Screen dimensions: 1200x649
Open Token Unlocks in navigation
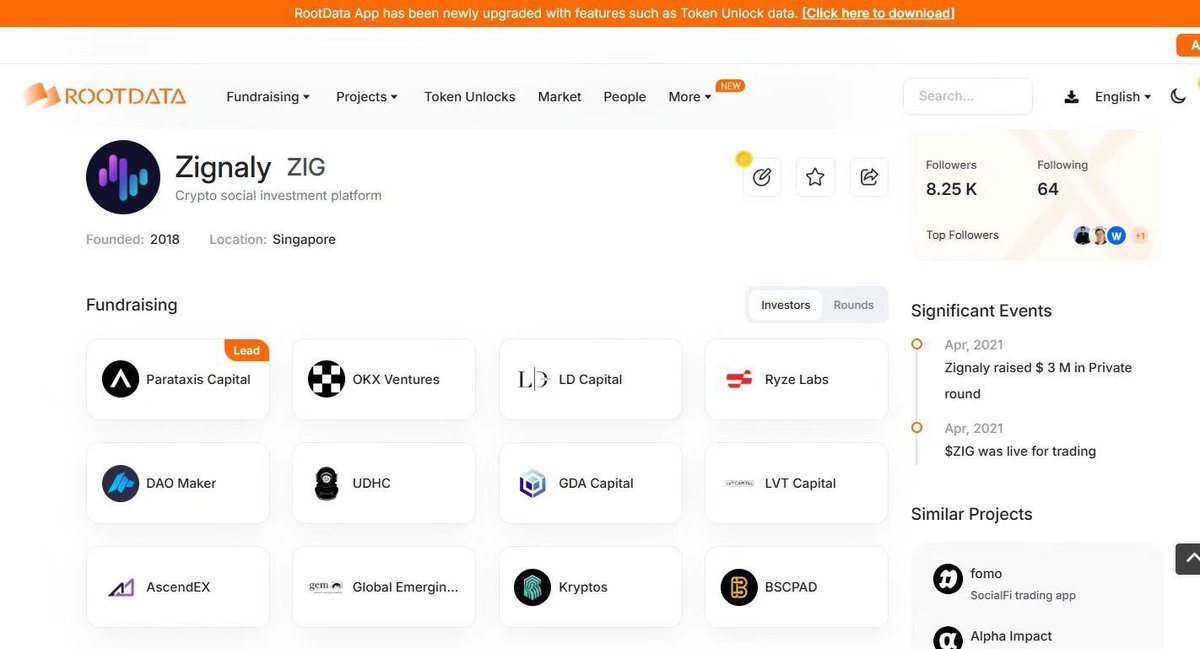click(x=470, y=97)
